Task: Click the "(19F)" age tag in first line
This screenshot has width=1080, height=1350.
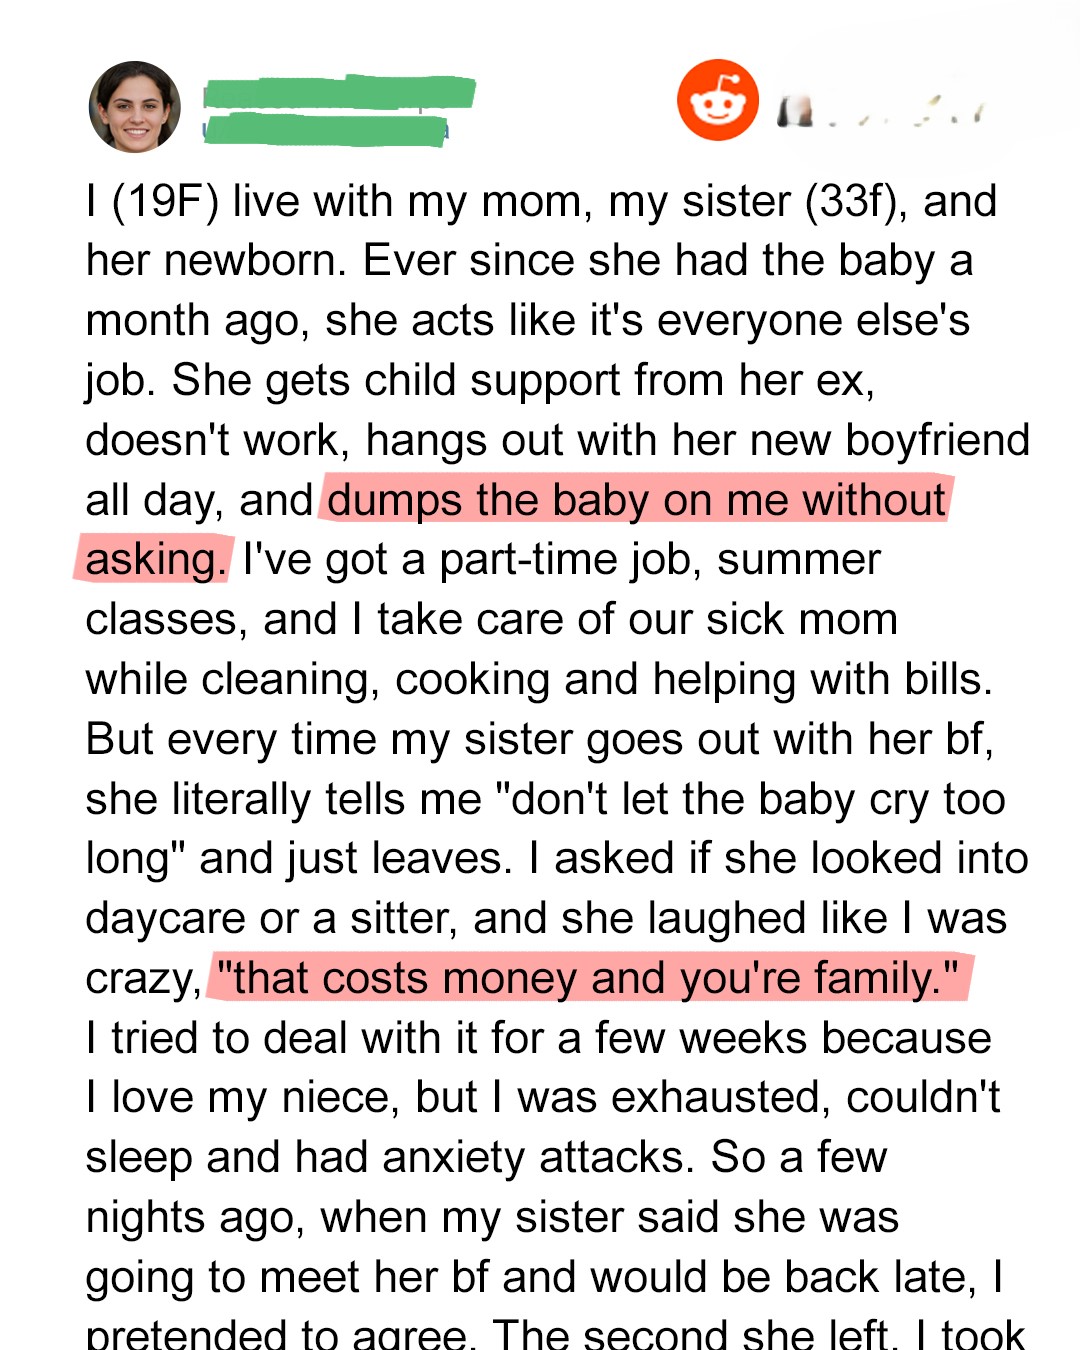Action: click(165, 201)
